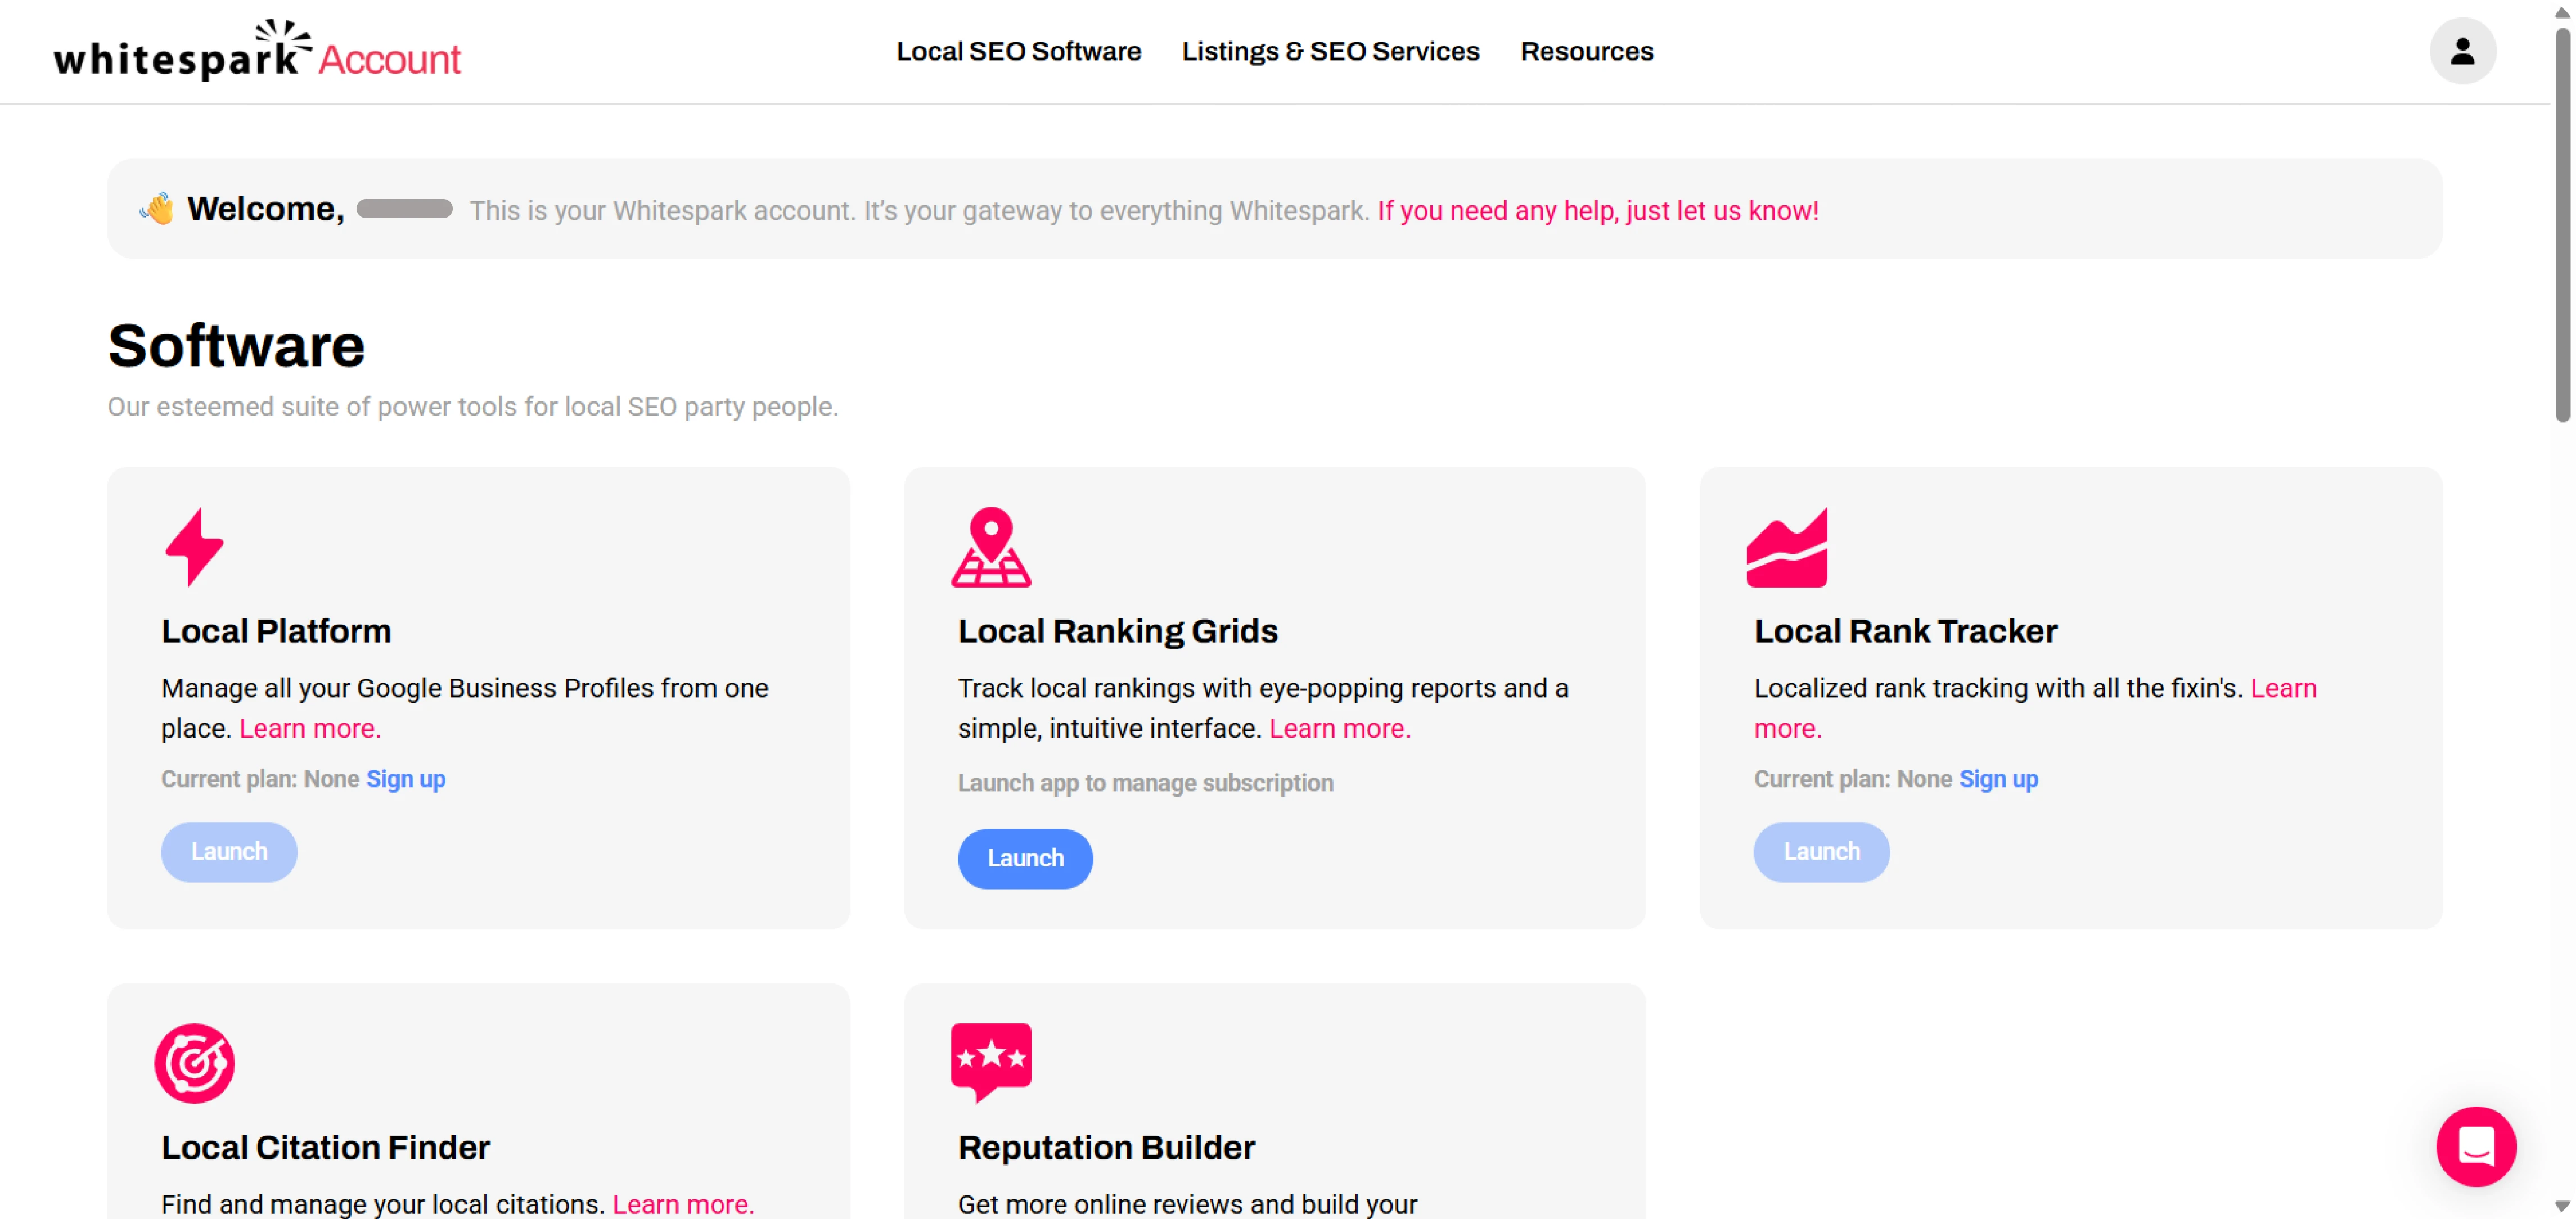Open Learn more for Local Platform

pos(308,728)
